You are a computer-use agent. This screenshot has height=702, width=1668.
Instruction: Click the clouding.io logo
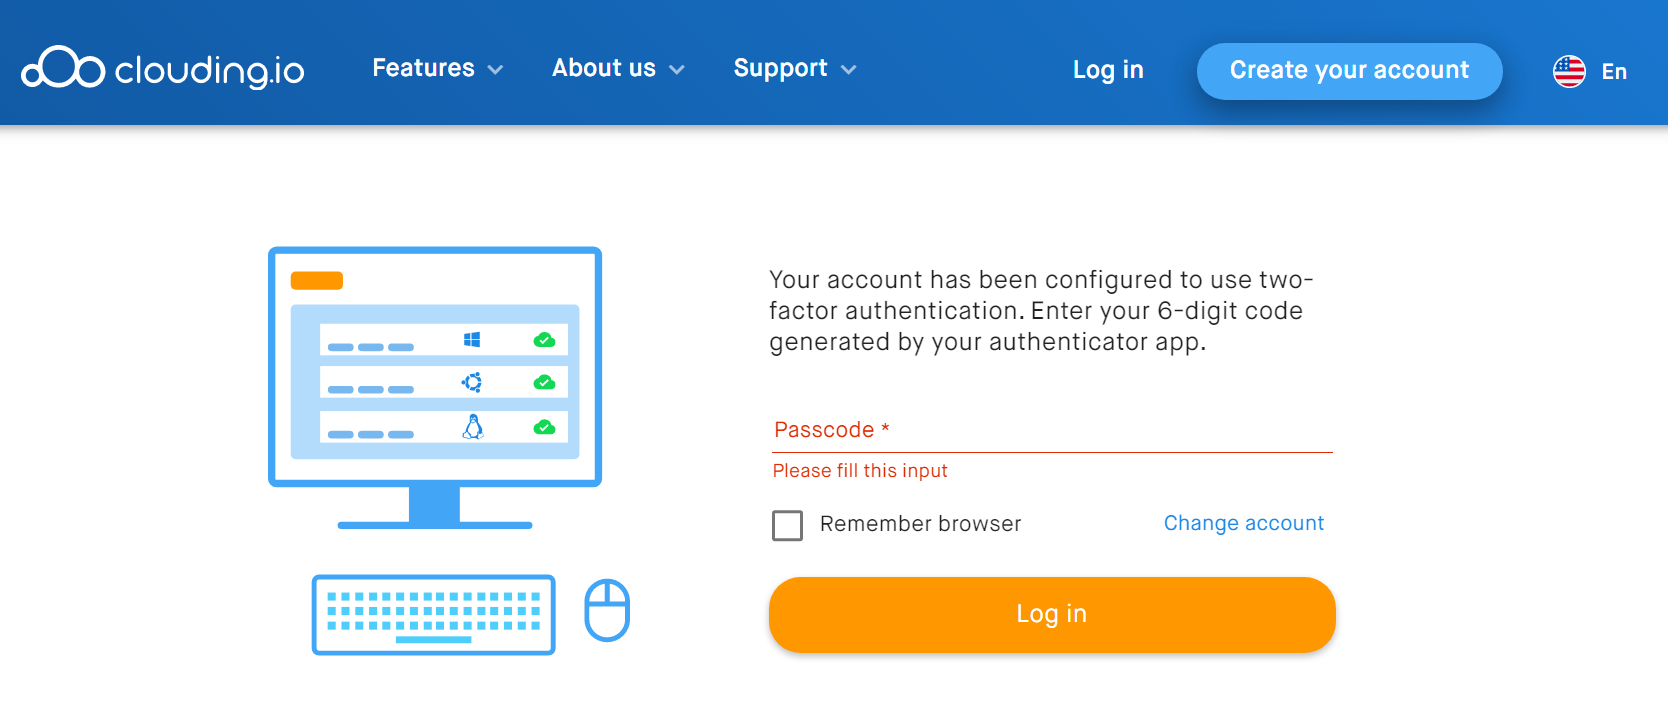point(163,68)
